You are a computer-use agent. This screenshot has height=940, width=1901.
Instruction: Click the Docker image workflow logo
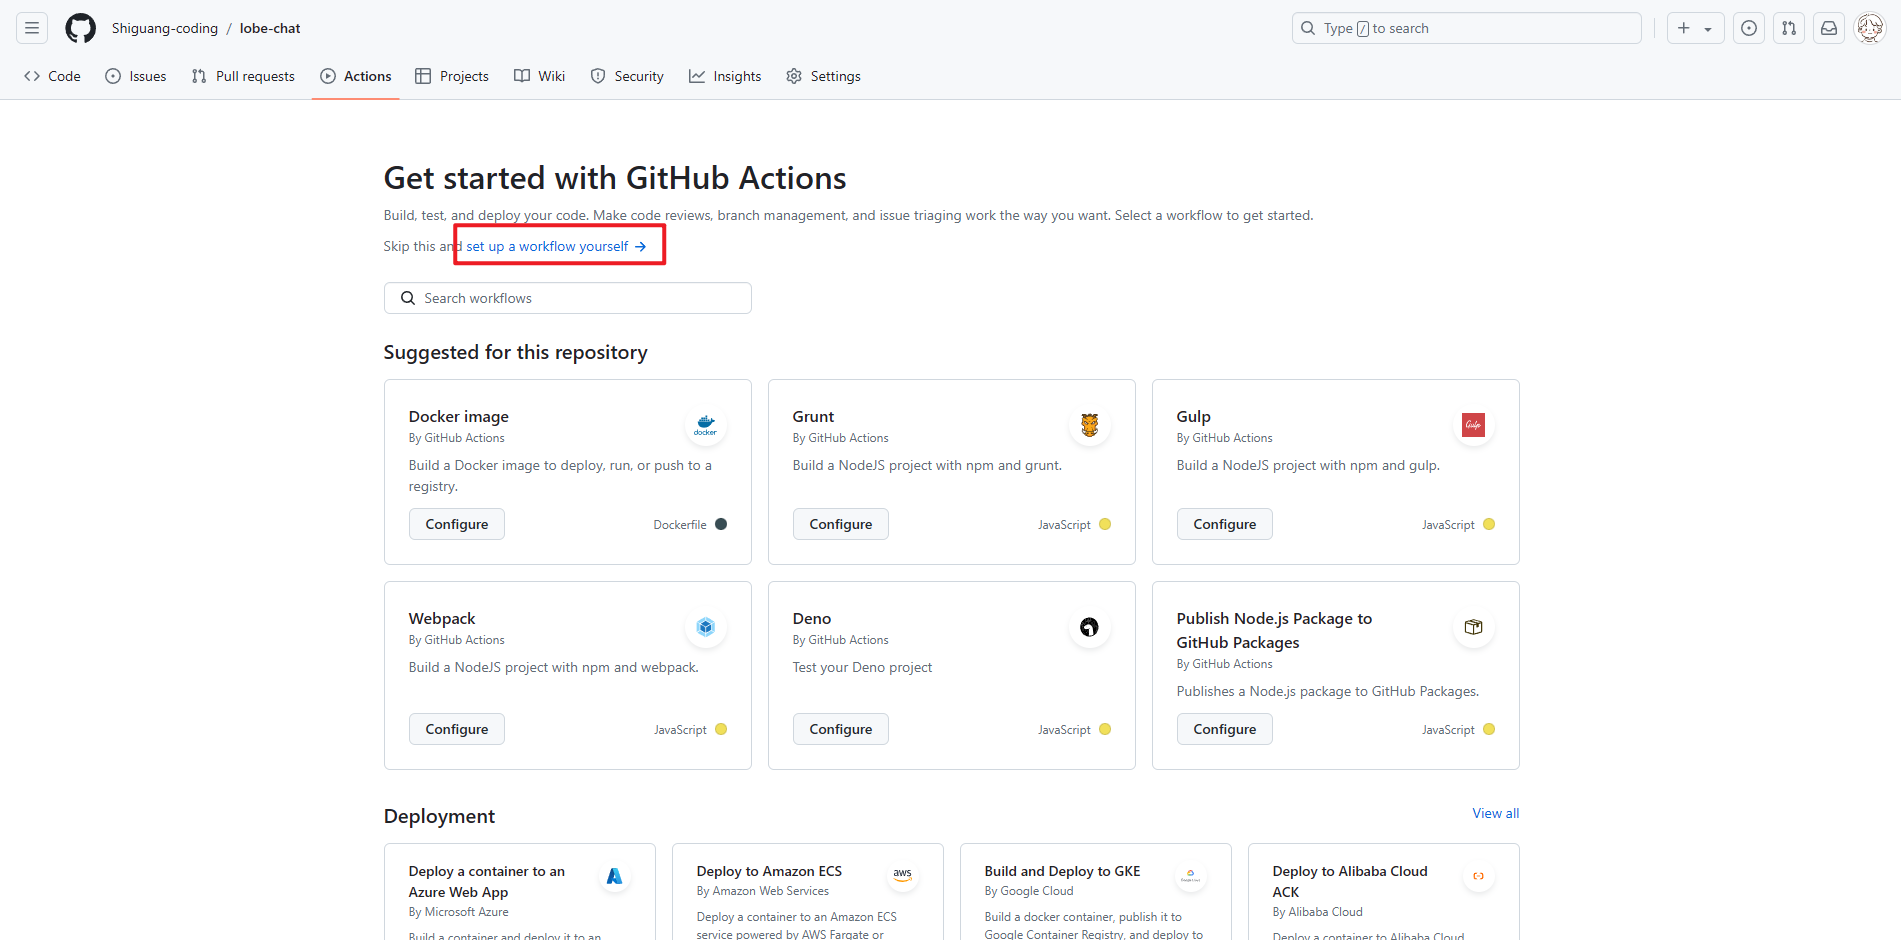pyautogui.click(x=706, y=425)
